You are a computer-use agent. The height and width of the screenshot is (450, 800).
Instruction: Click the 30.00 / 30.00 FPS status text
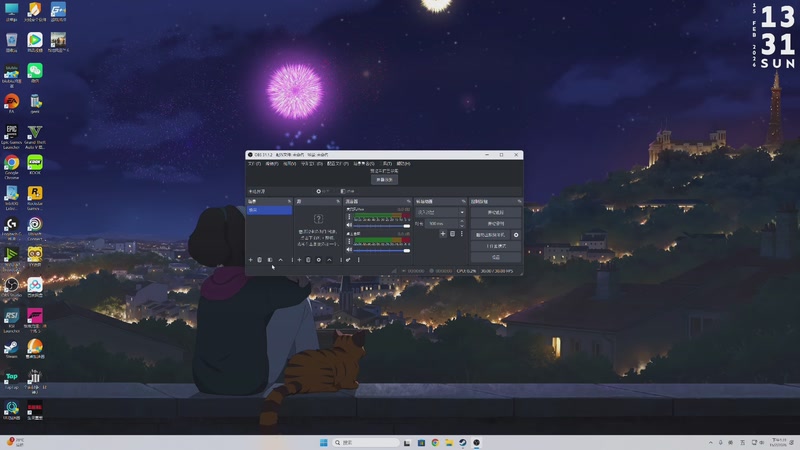coord(497,271)
